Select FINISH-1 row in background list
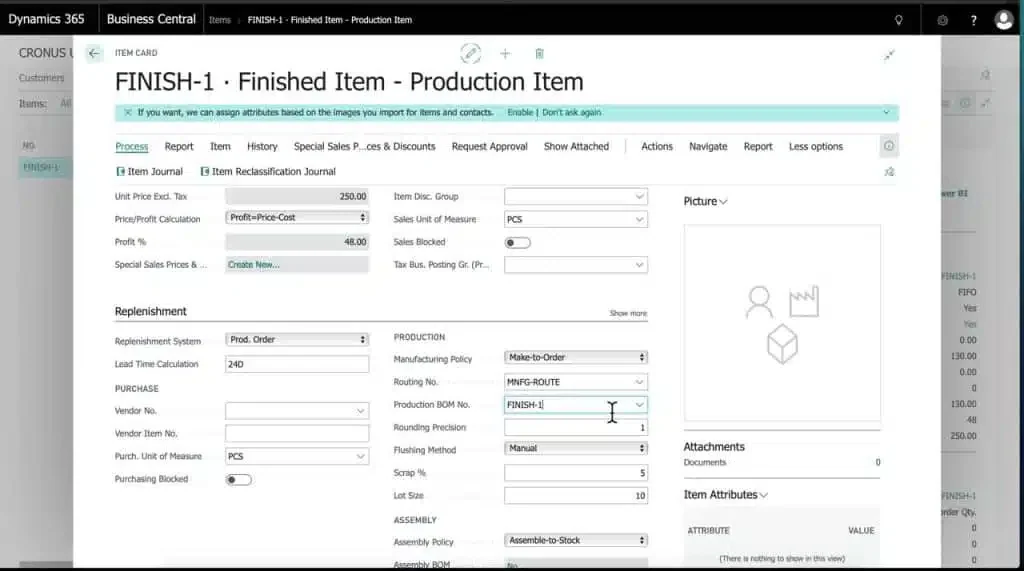 45,167
